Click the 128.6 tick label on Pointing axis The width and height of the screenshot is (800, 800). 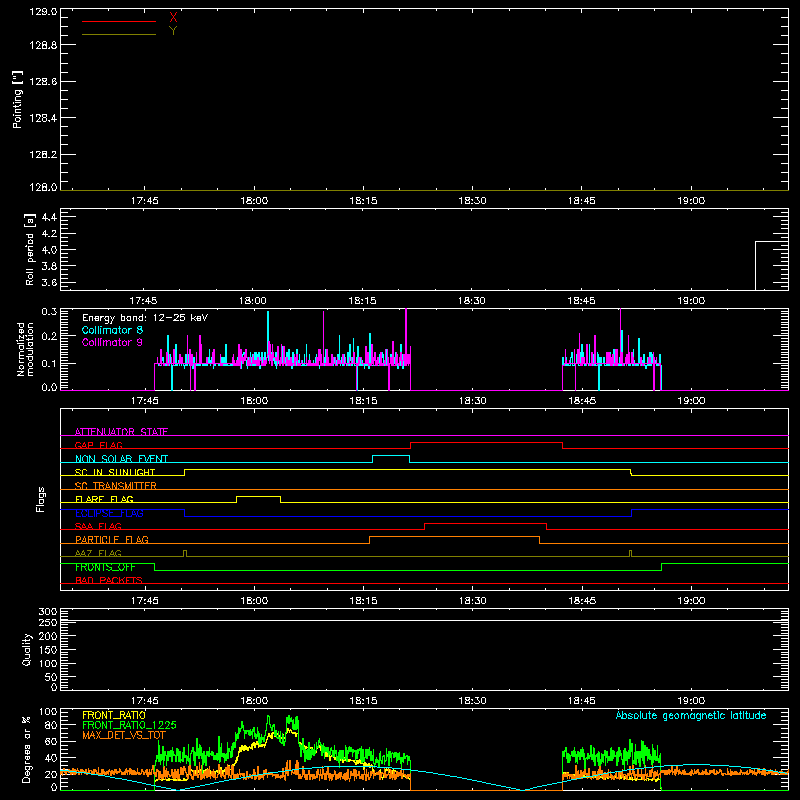(x=43, y=82)
